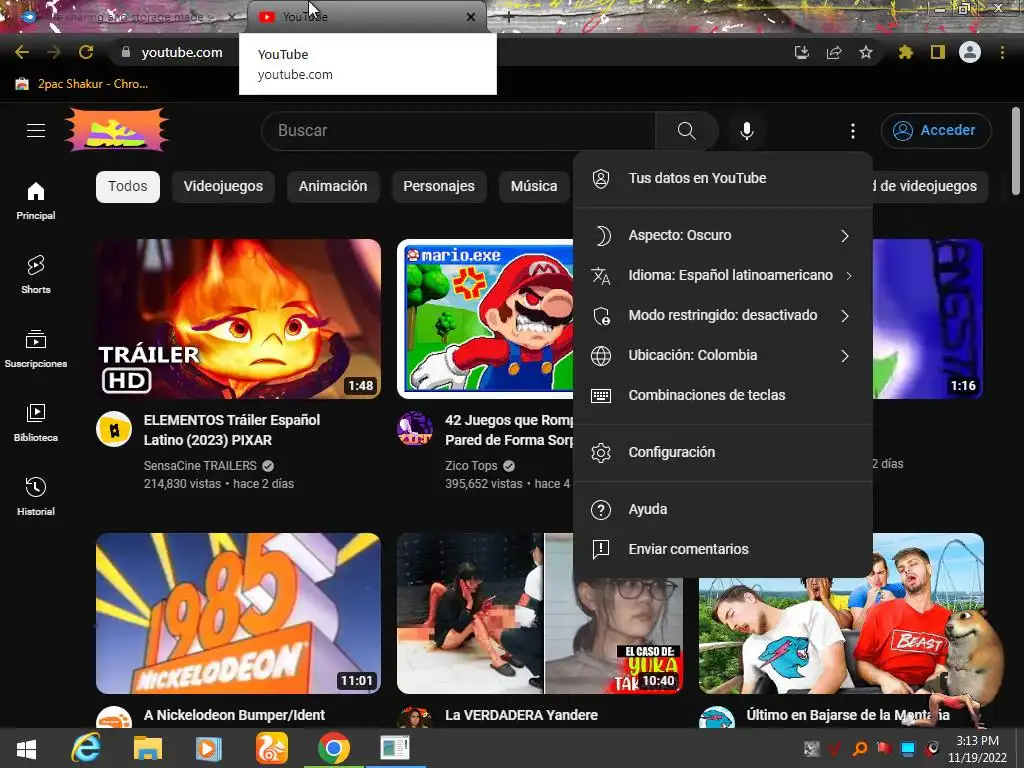Play the 1985 Nickelodeon thumbnail
Viewport: 1024px width, 768px height.
238,613
